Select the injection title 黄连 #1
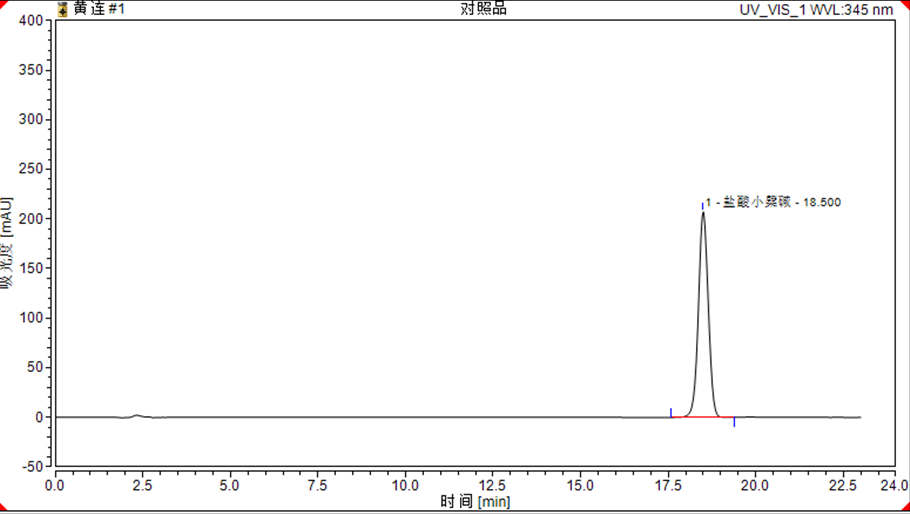Viewport: 910px width, 514px height. pos(99,9)
